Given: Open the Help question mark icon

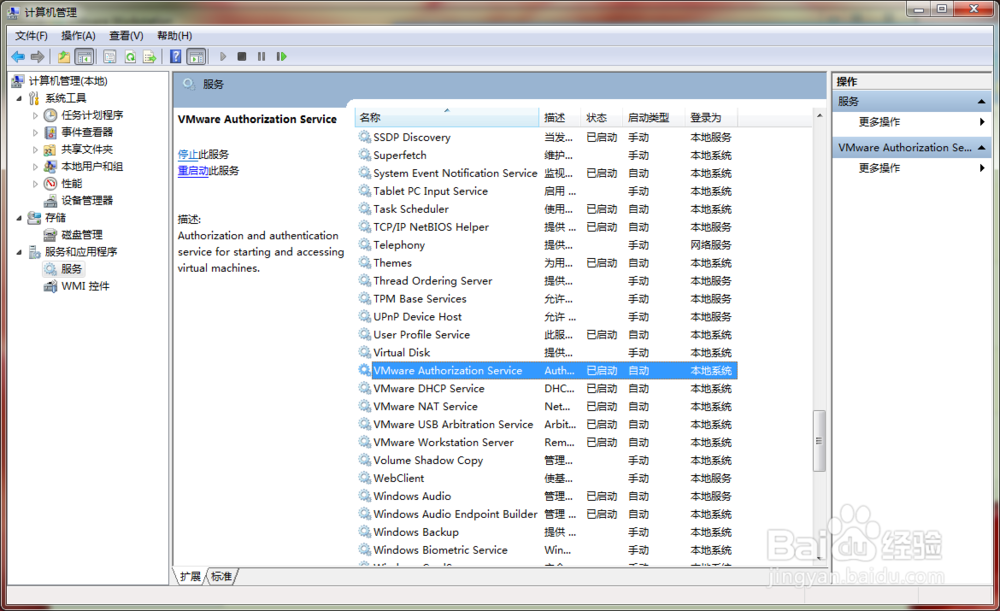Looking at the screenshot, I should (x=175, y=57).
